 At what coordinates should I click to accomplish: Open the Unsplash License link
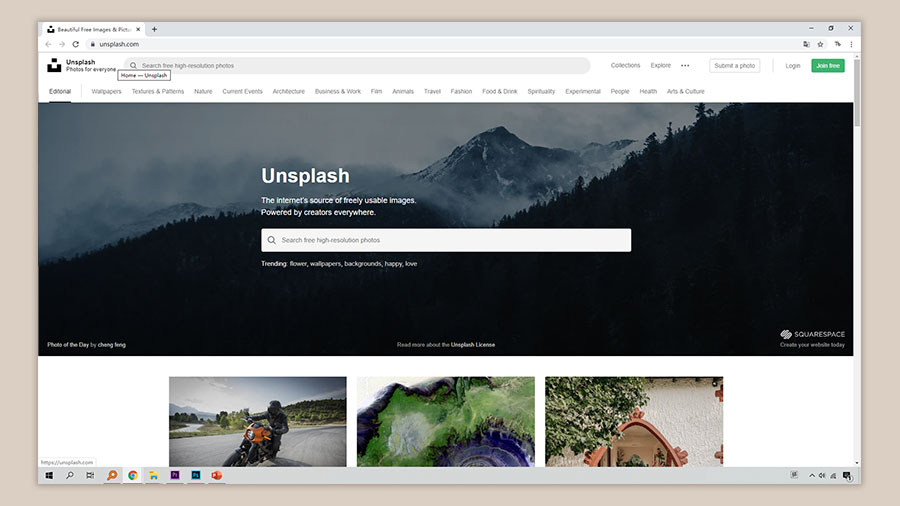pyautogui.click(x=473, y=345)
